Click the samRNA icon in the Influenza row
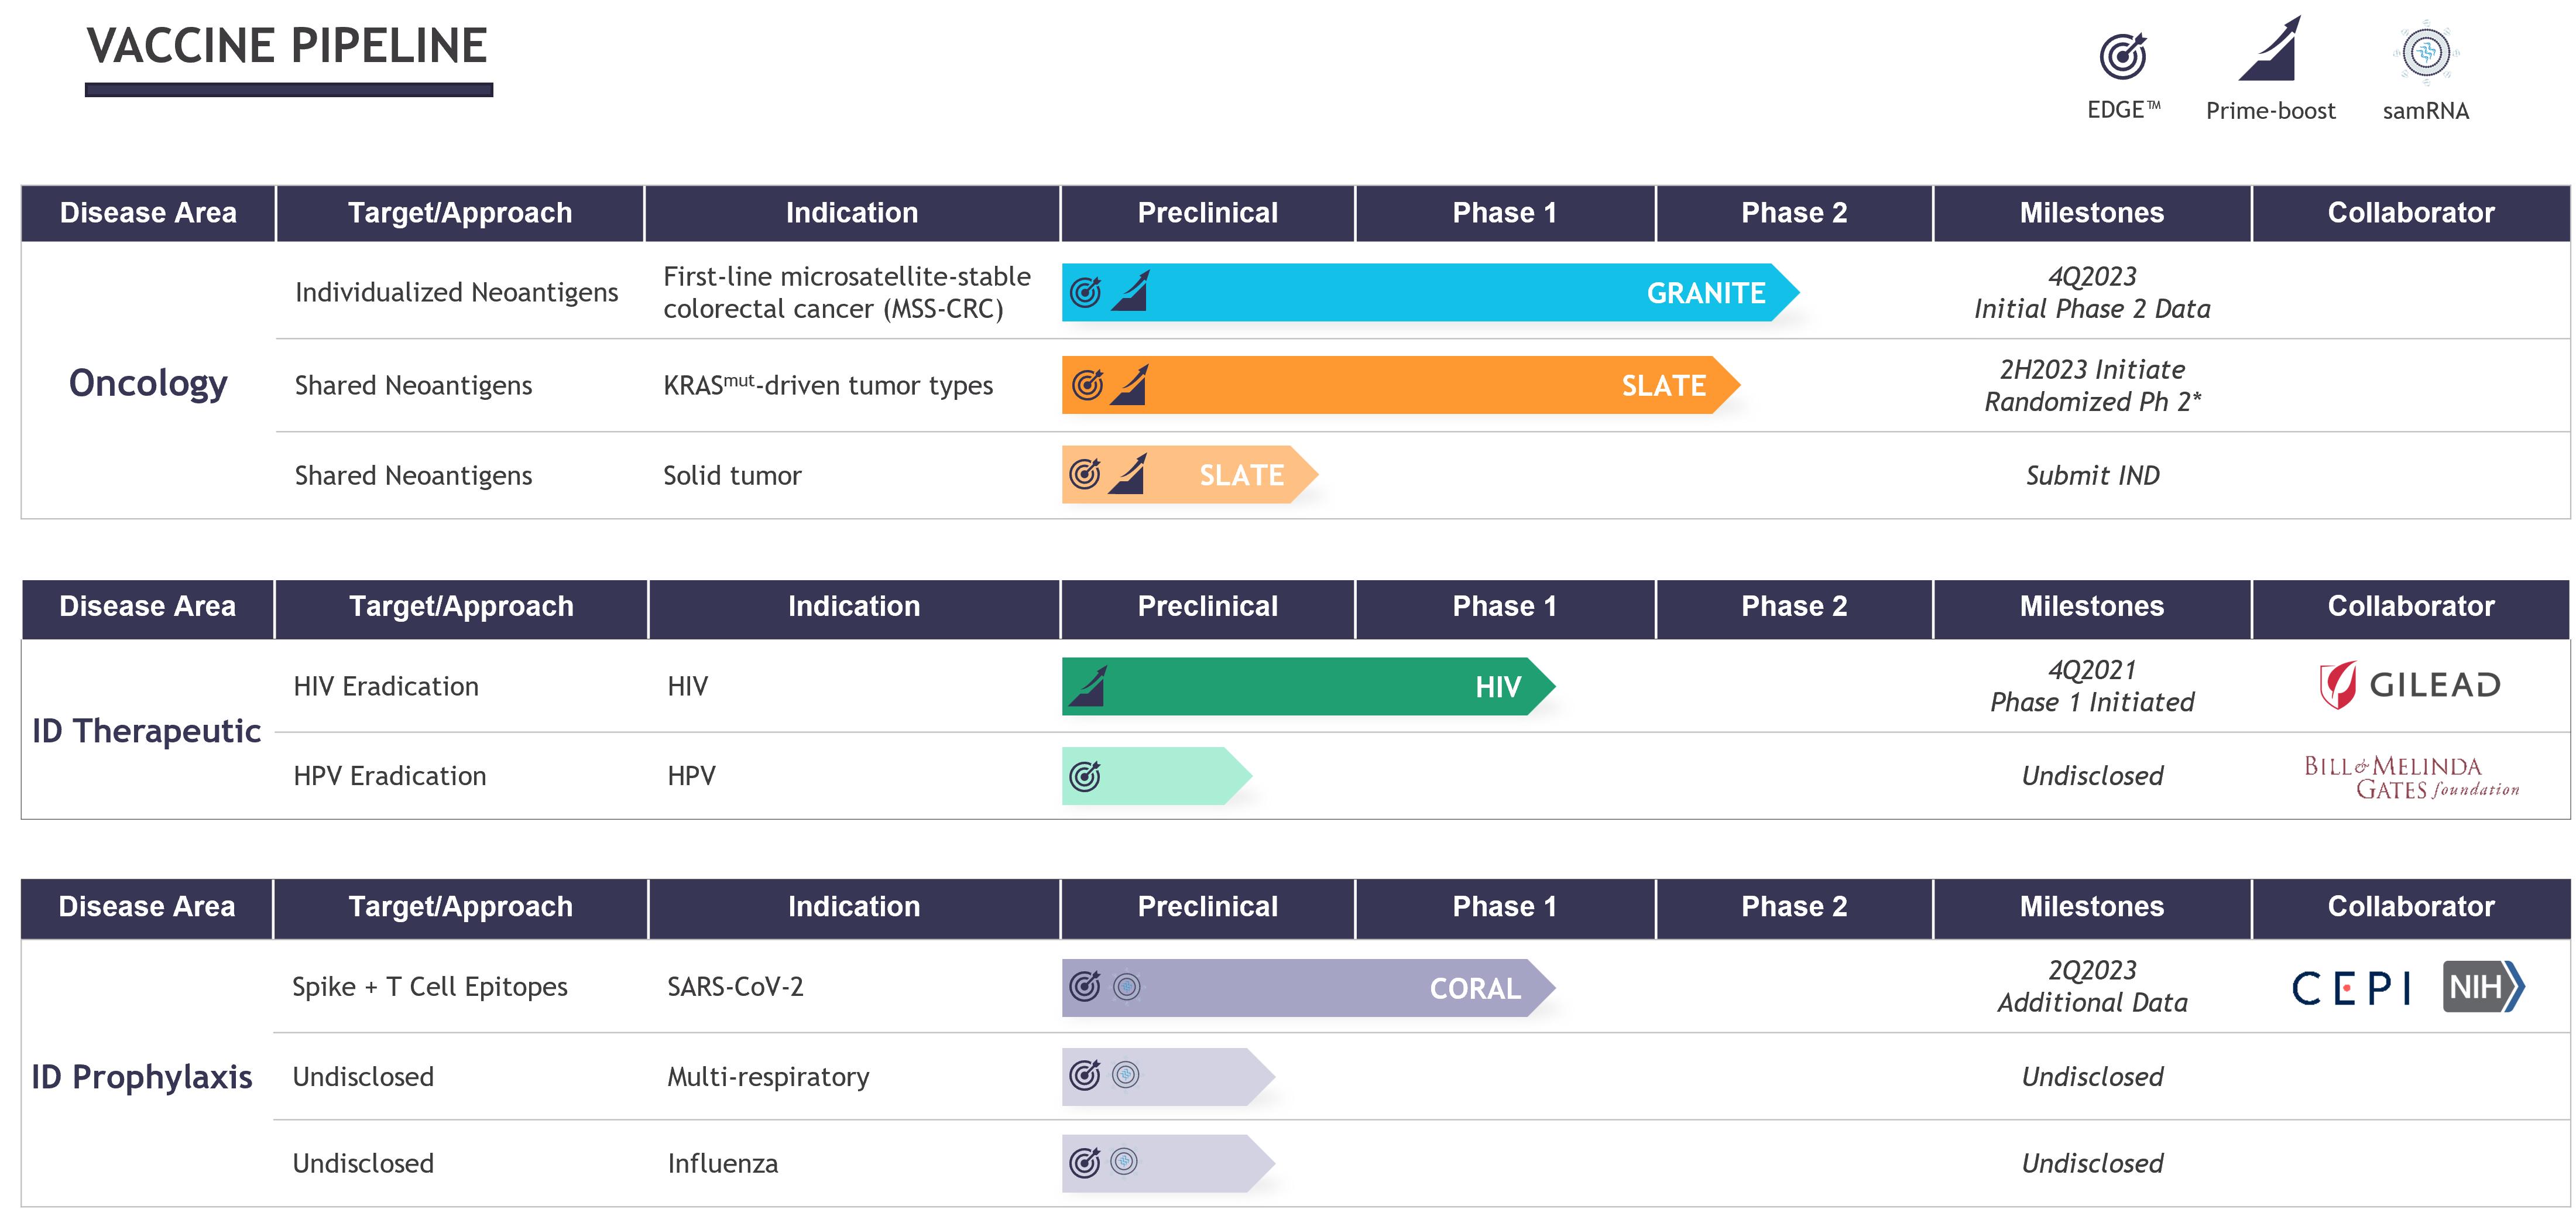Viewport: 2576px width, 1209px height. [1125, 1162]
